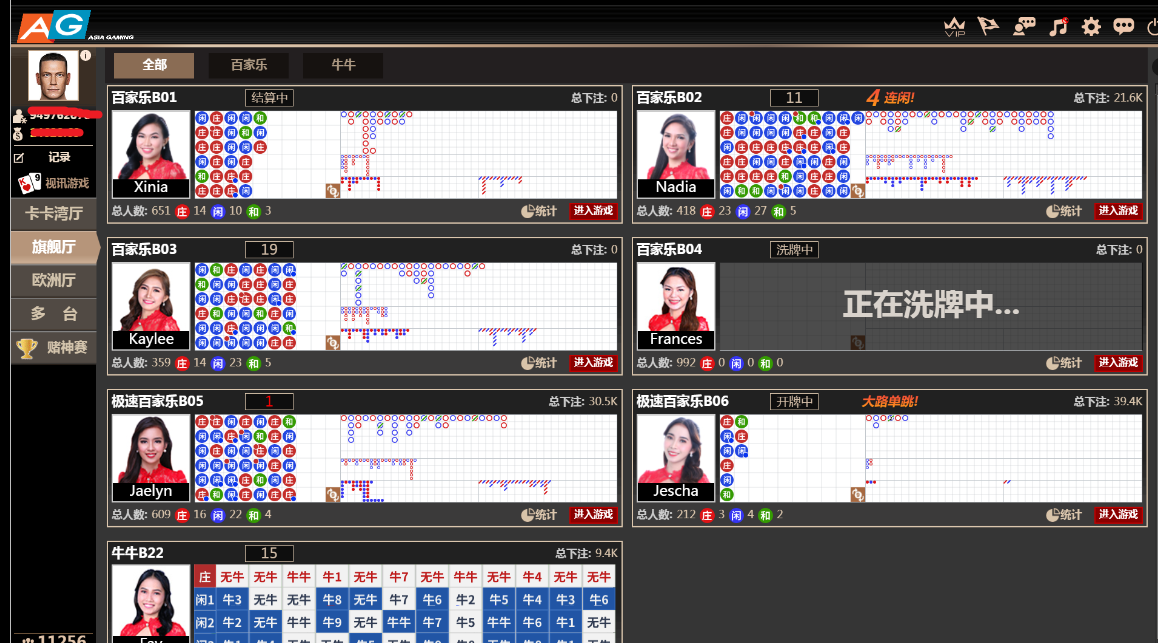Open the 欧洲厅 hall
This screenshot has height=643, width=1158.
(54, 281)
